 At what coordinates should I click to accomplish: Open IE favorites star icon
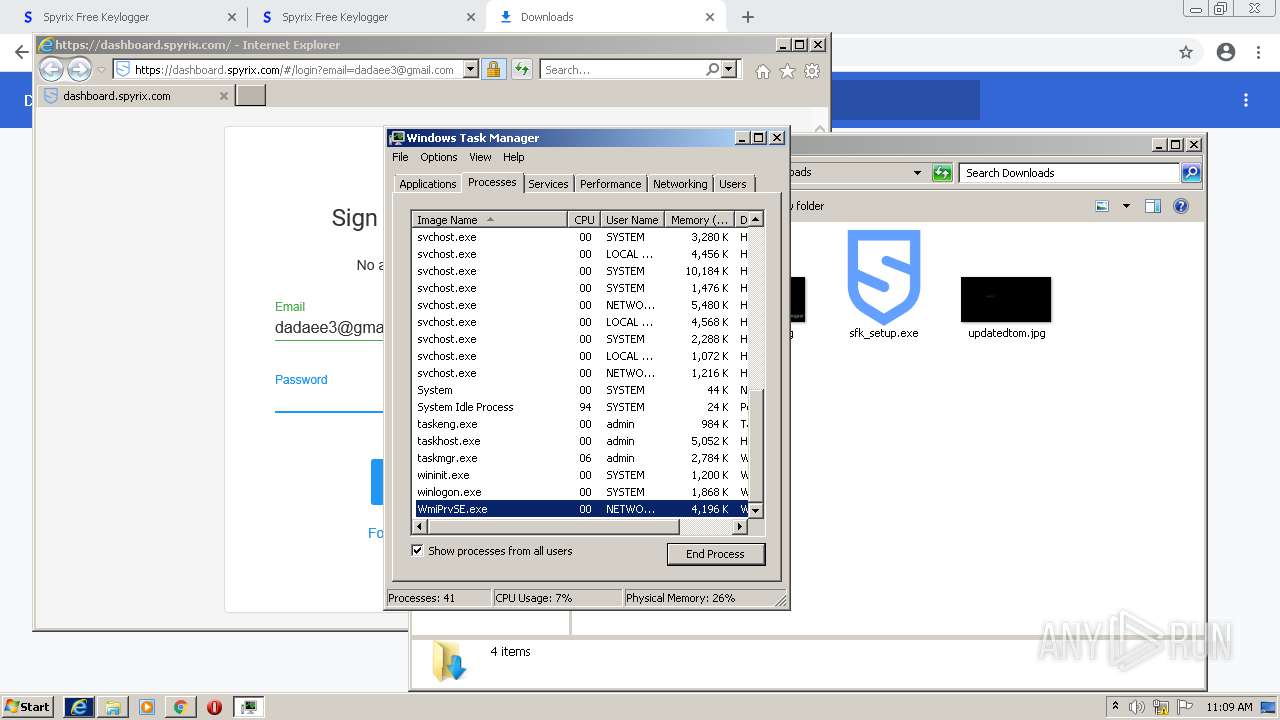tap(787, 71)
